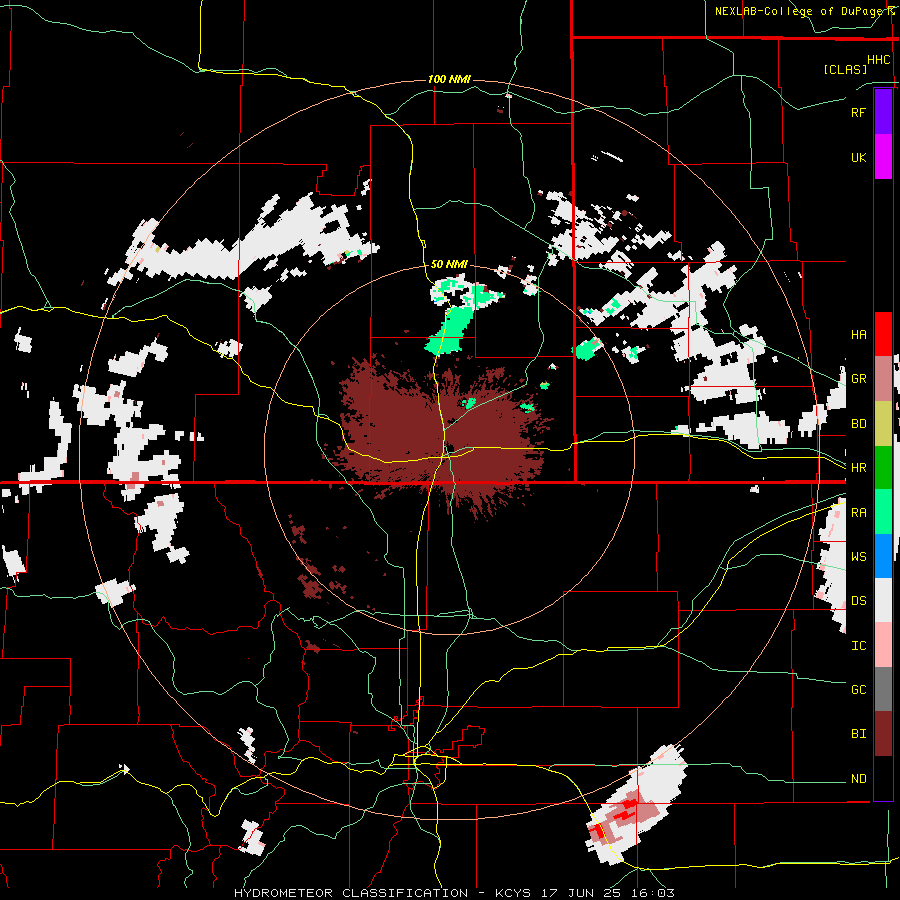This screenshot has height=900, width=900.
Task: Pick the dusty-pink GR graupel swatch
Action: tap(883, 378)
